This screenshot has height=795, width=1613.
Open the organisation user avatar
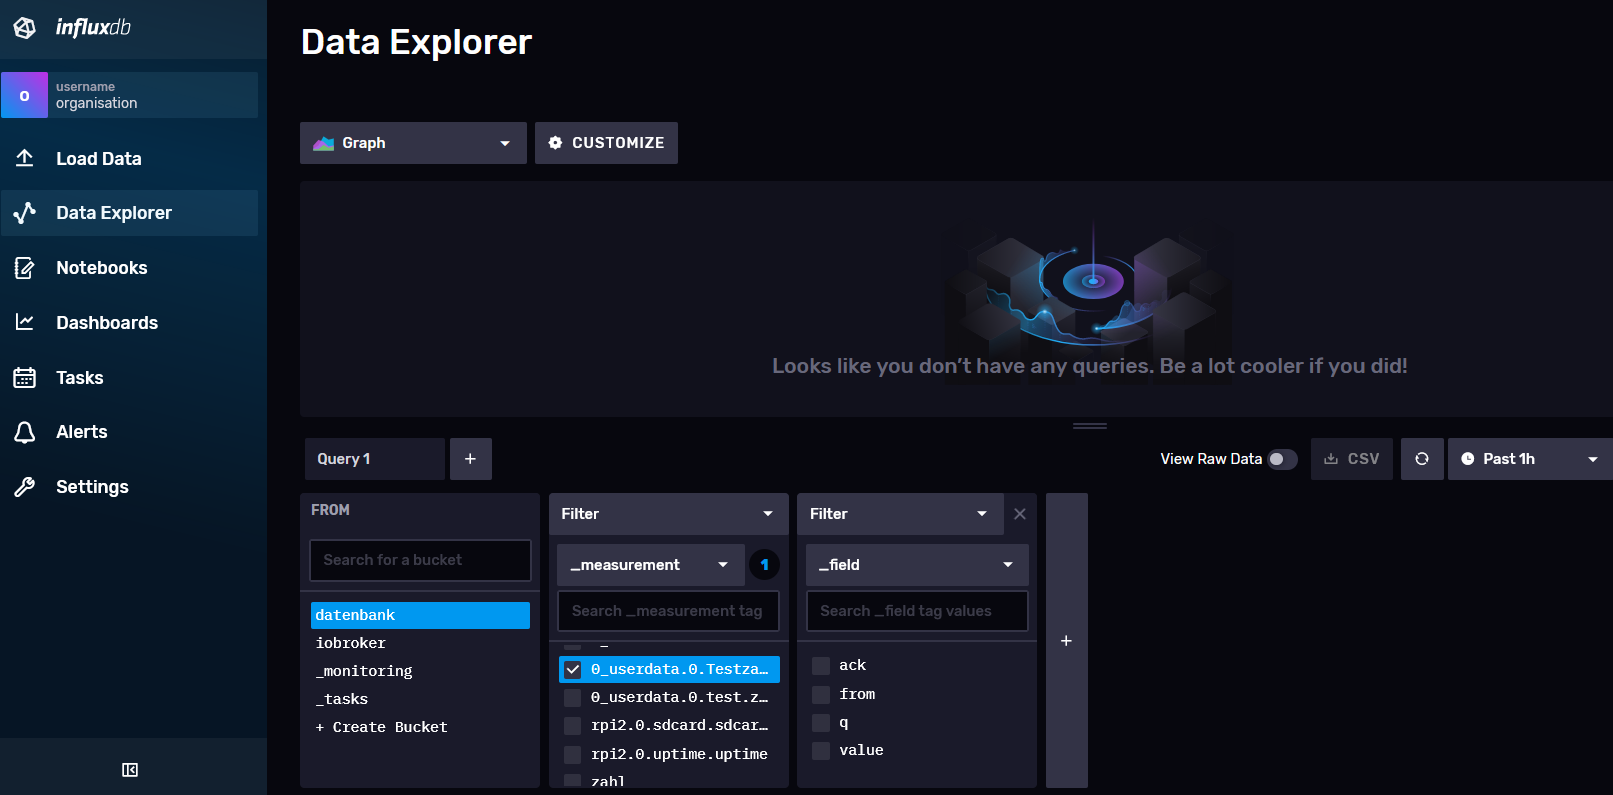click(24, 95)
